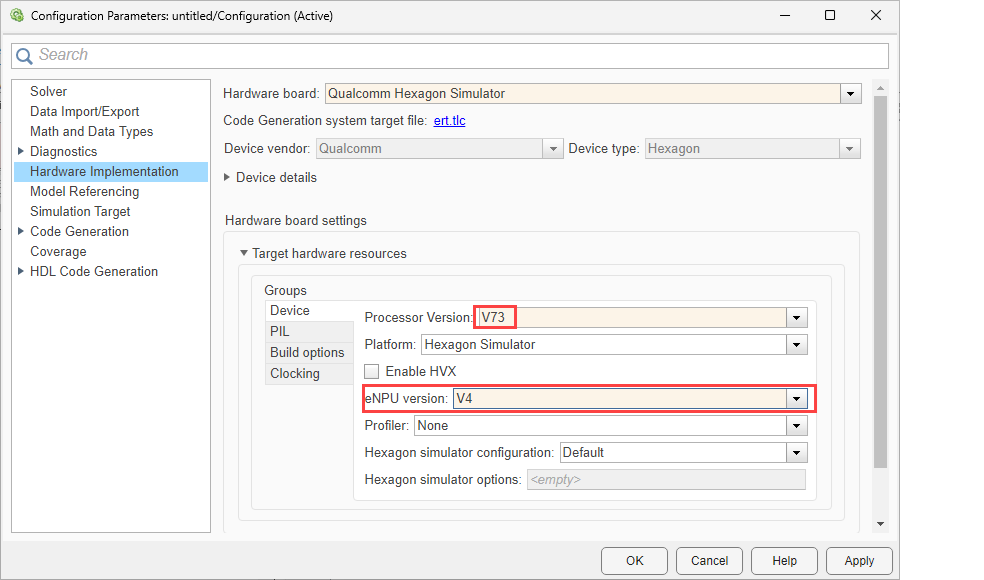Expand the Device details section

pyautogui.click(x=227, y=178)
